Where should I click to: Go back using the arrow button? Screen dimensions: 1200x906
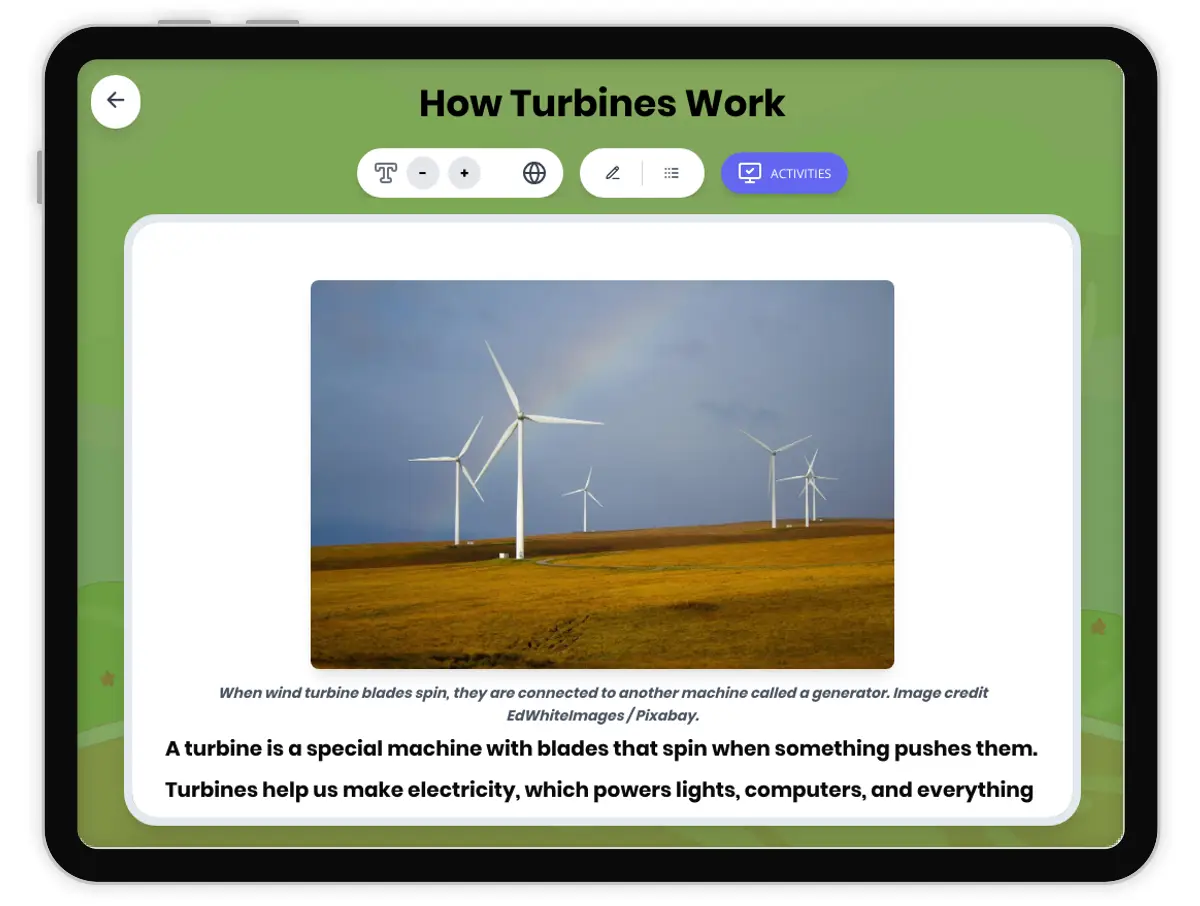coord(116,101)
